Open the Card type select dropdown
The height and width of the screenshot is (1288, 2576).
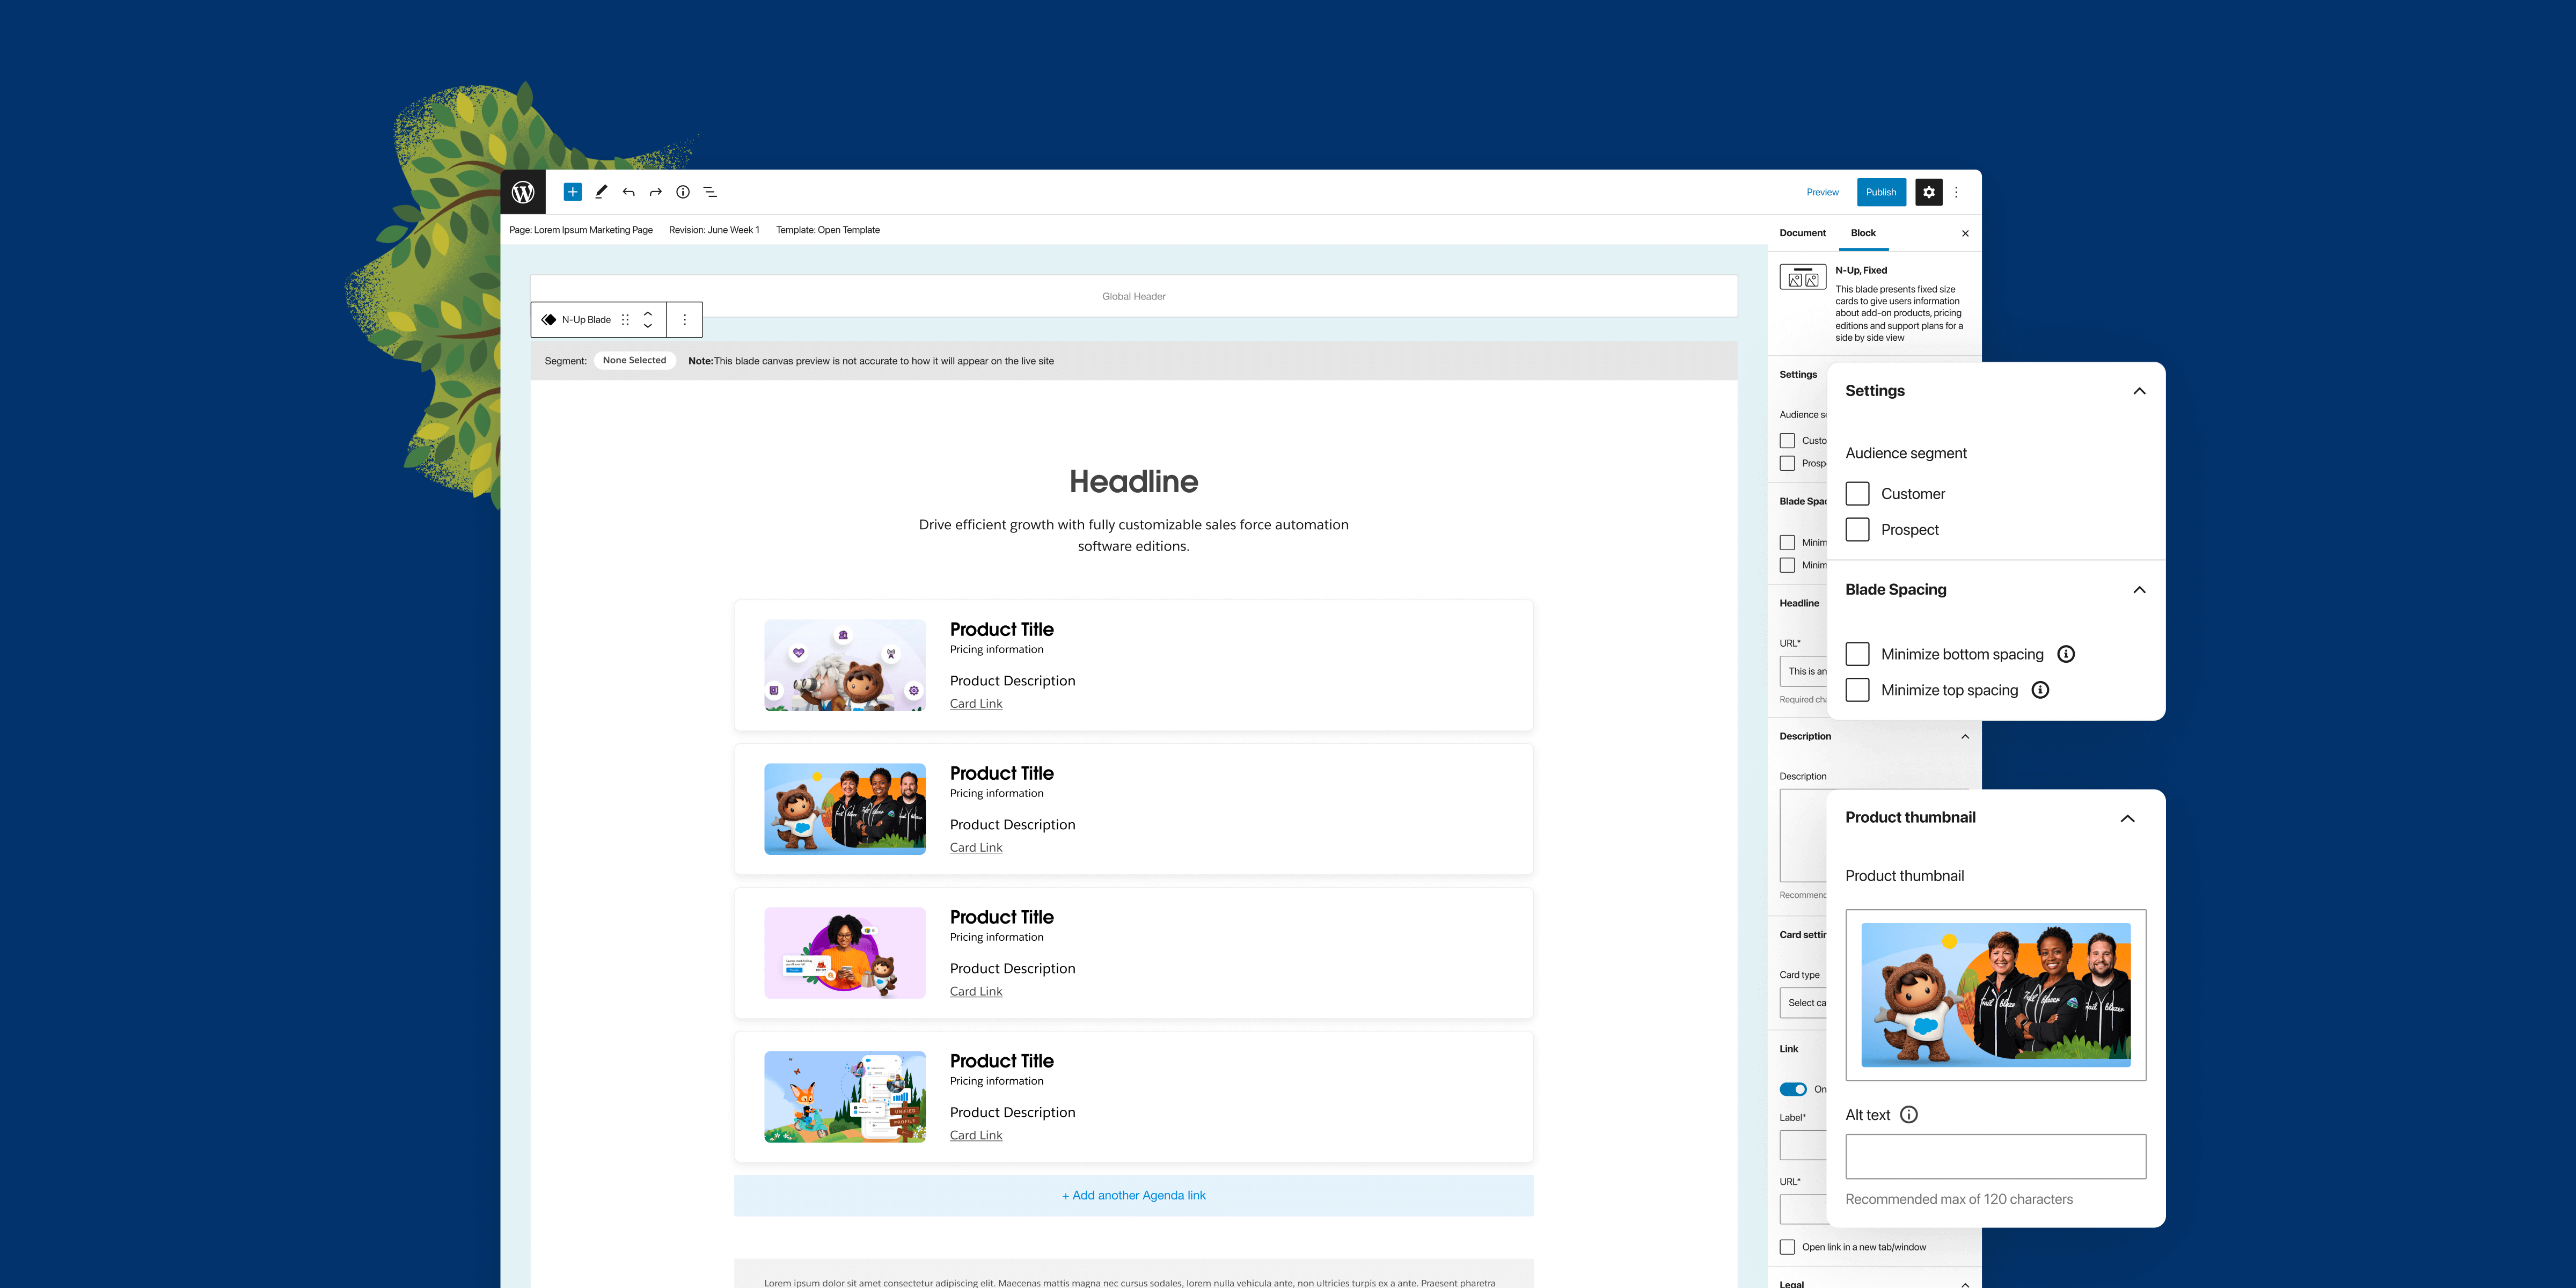1803,1003
